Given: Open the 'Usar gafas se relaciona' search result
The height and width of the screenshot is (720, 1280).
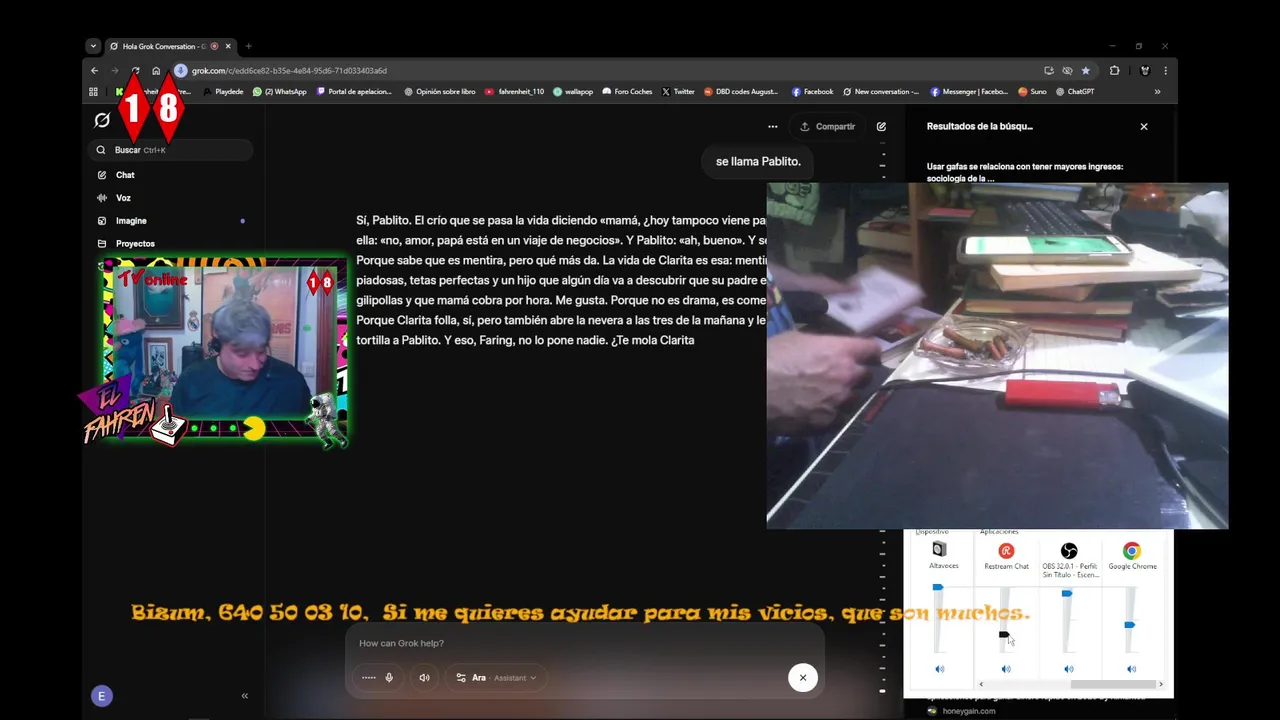Looking at the screenshot, I should point(1024,172).
